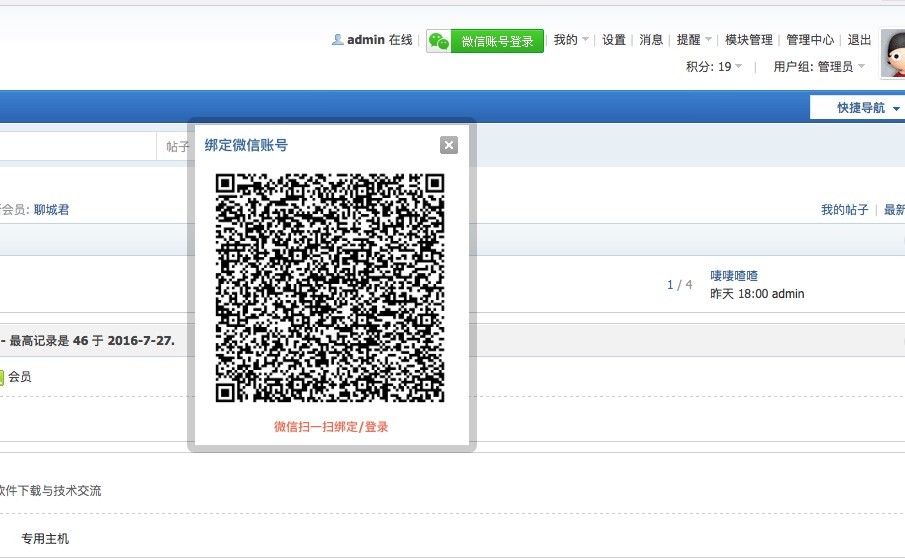Open newest member 聊城君 profile
The width and height of the screenshot is (905, 559).
pyautogui.click(x=52, y=210)
